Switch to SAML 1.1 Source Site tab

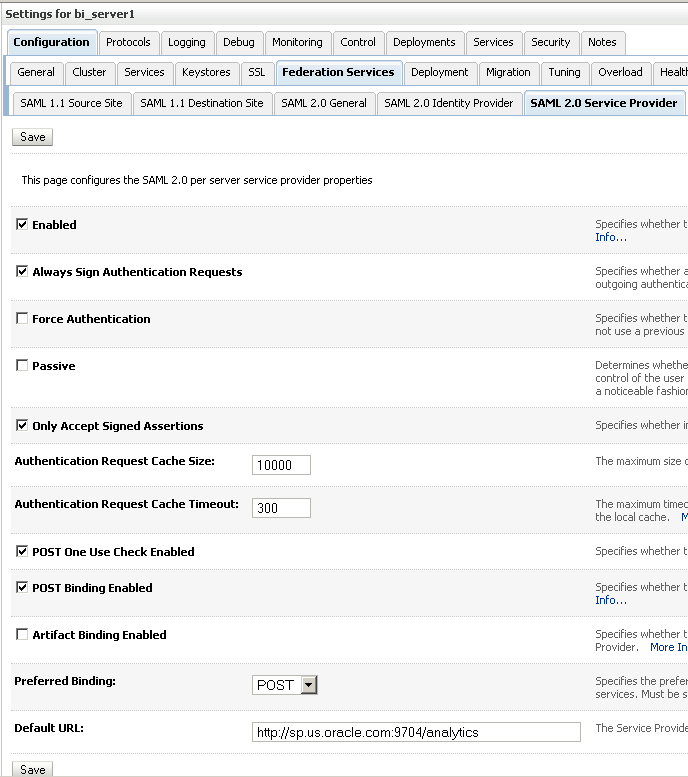71,103
